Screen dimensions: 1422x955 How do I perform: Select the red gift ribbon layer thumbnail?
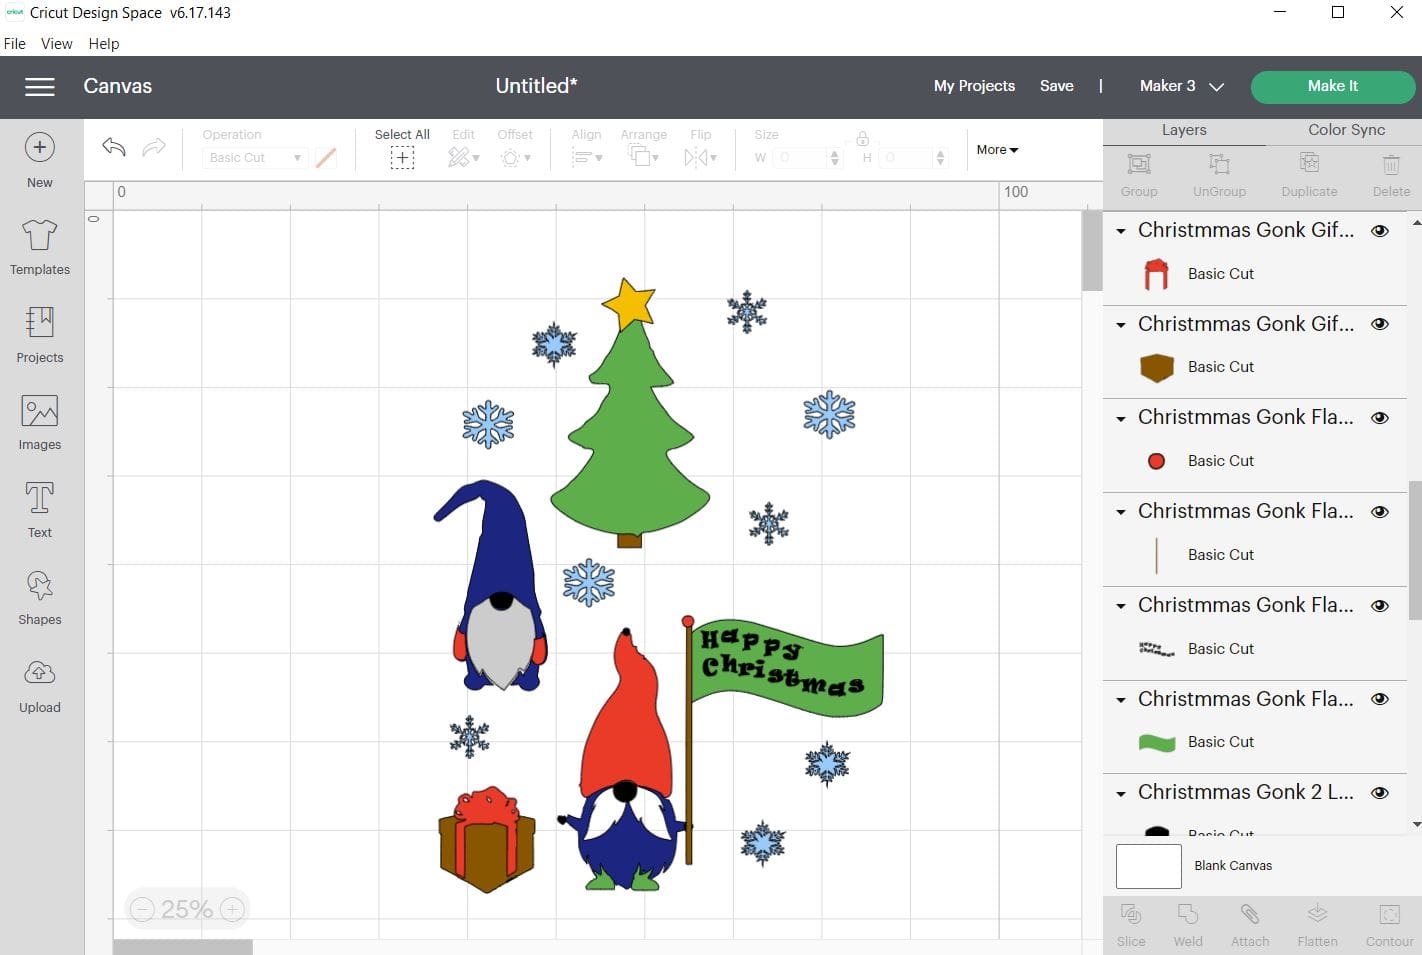pos(1156,274)
